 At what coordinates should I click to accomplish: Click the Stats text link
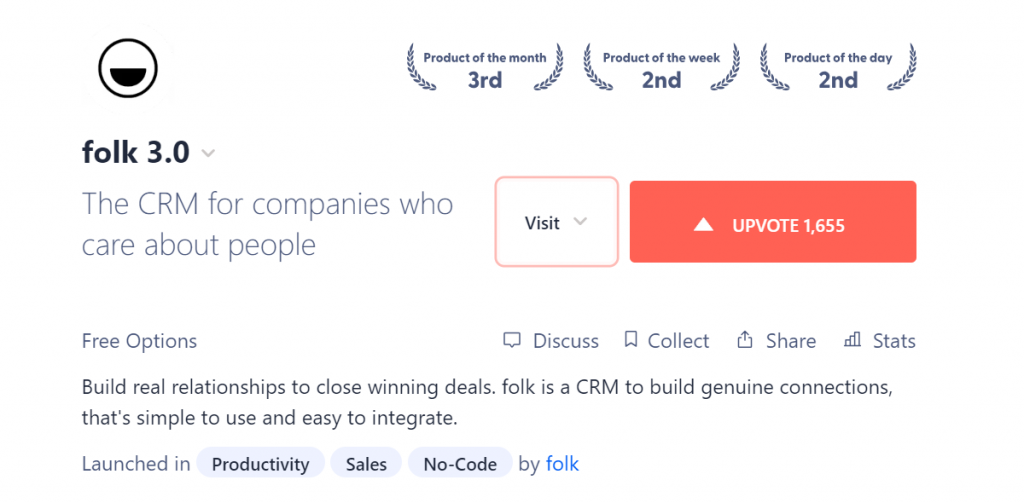[x=894, y=340]
